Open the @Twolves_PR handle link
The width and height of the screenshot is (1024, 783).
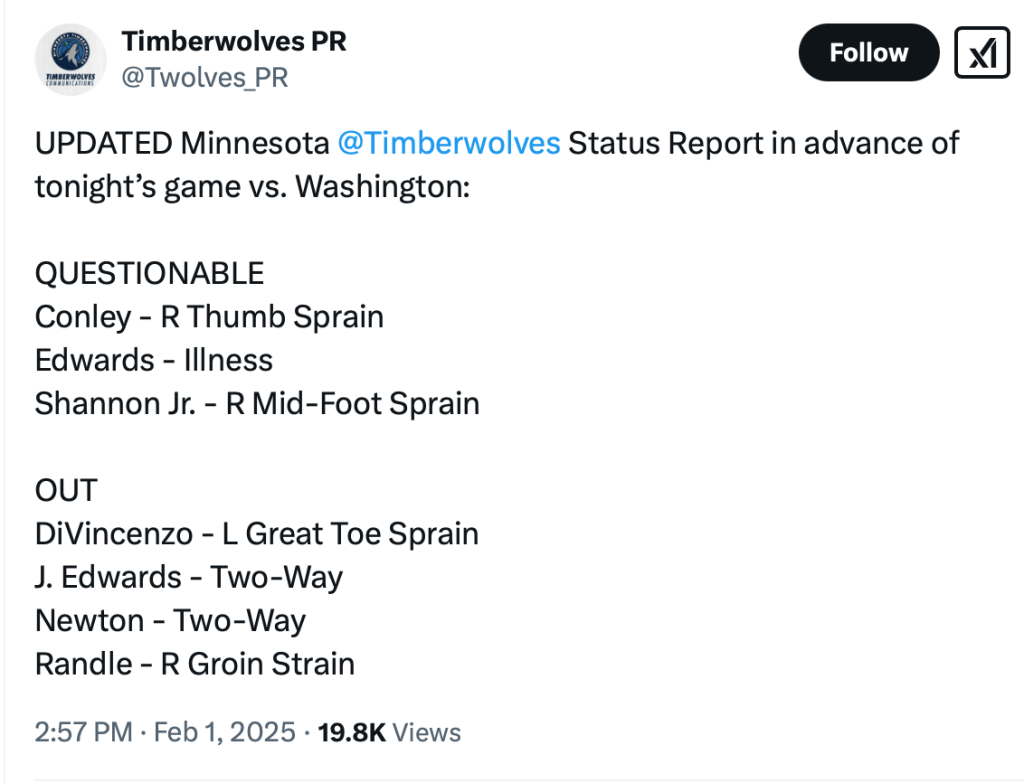click(204, 78)
